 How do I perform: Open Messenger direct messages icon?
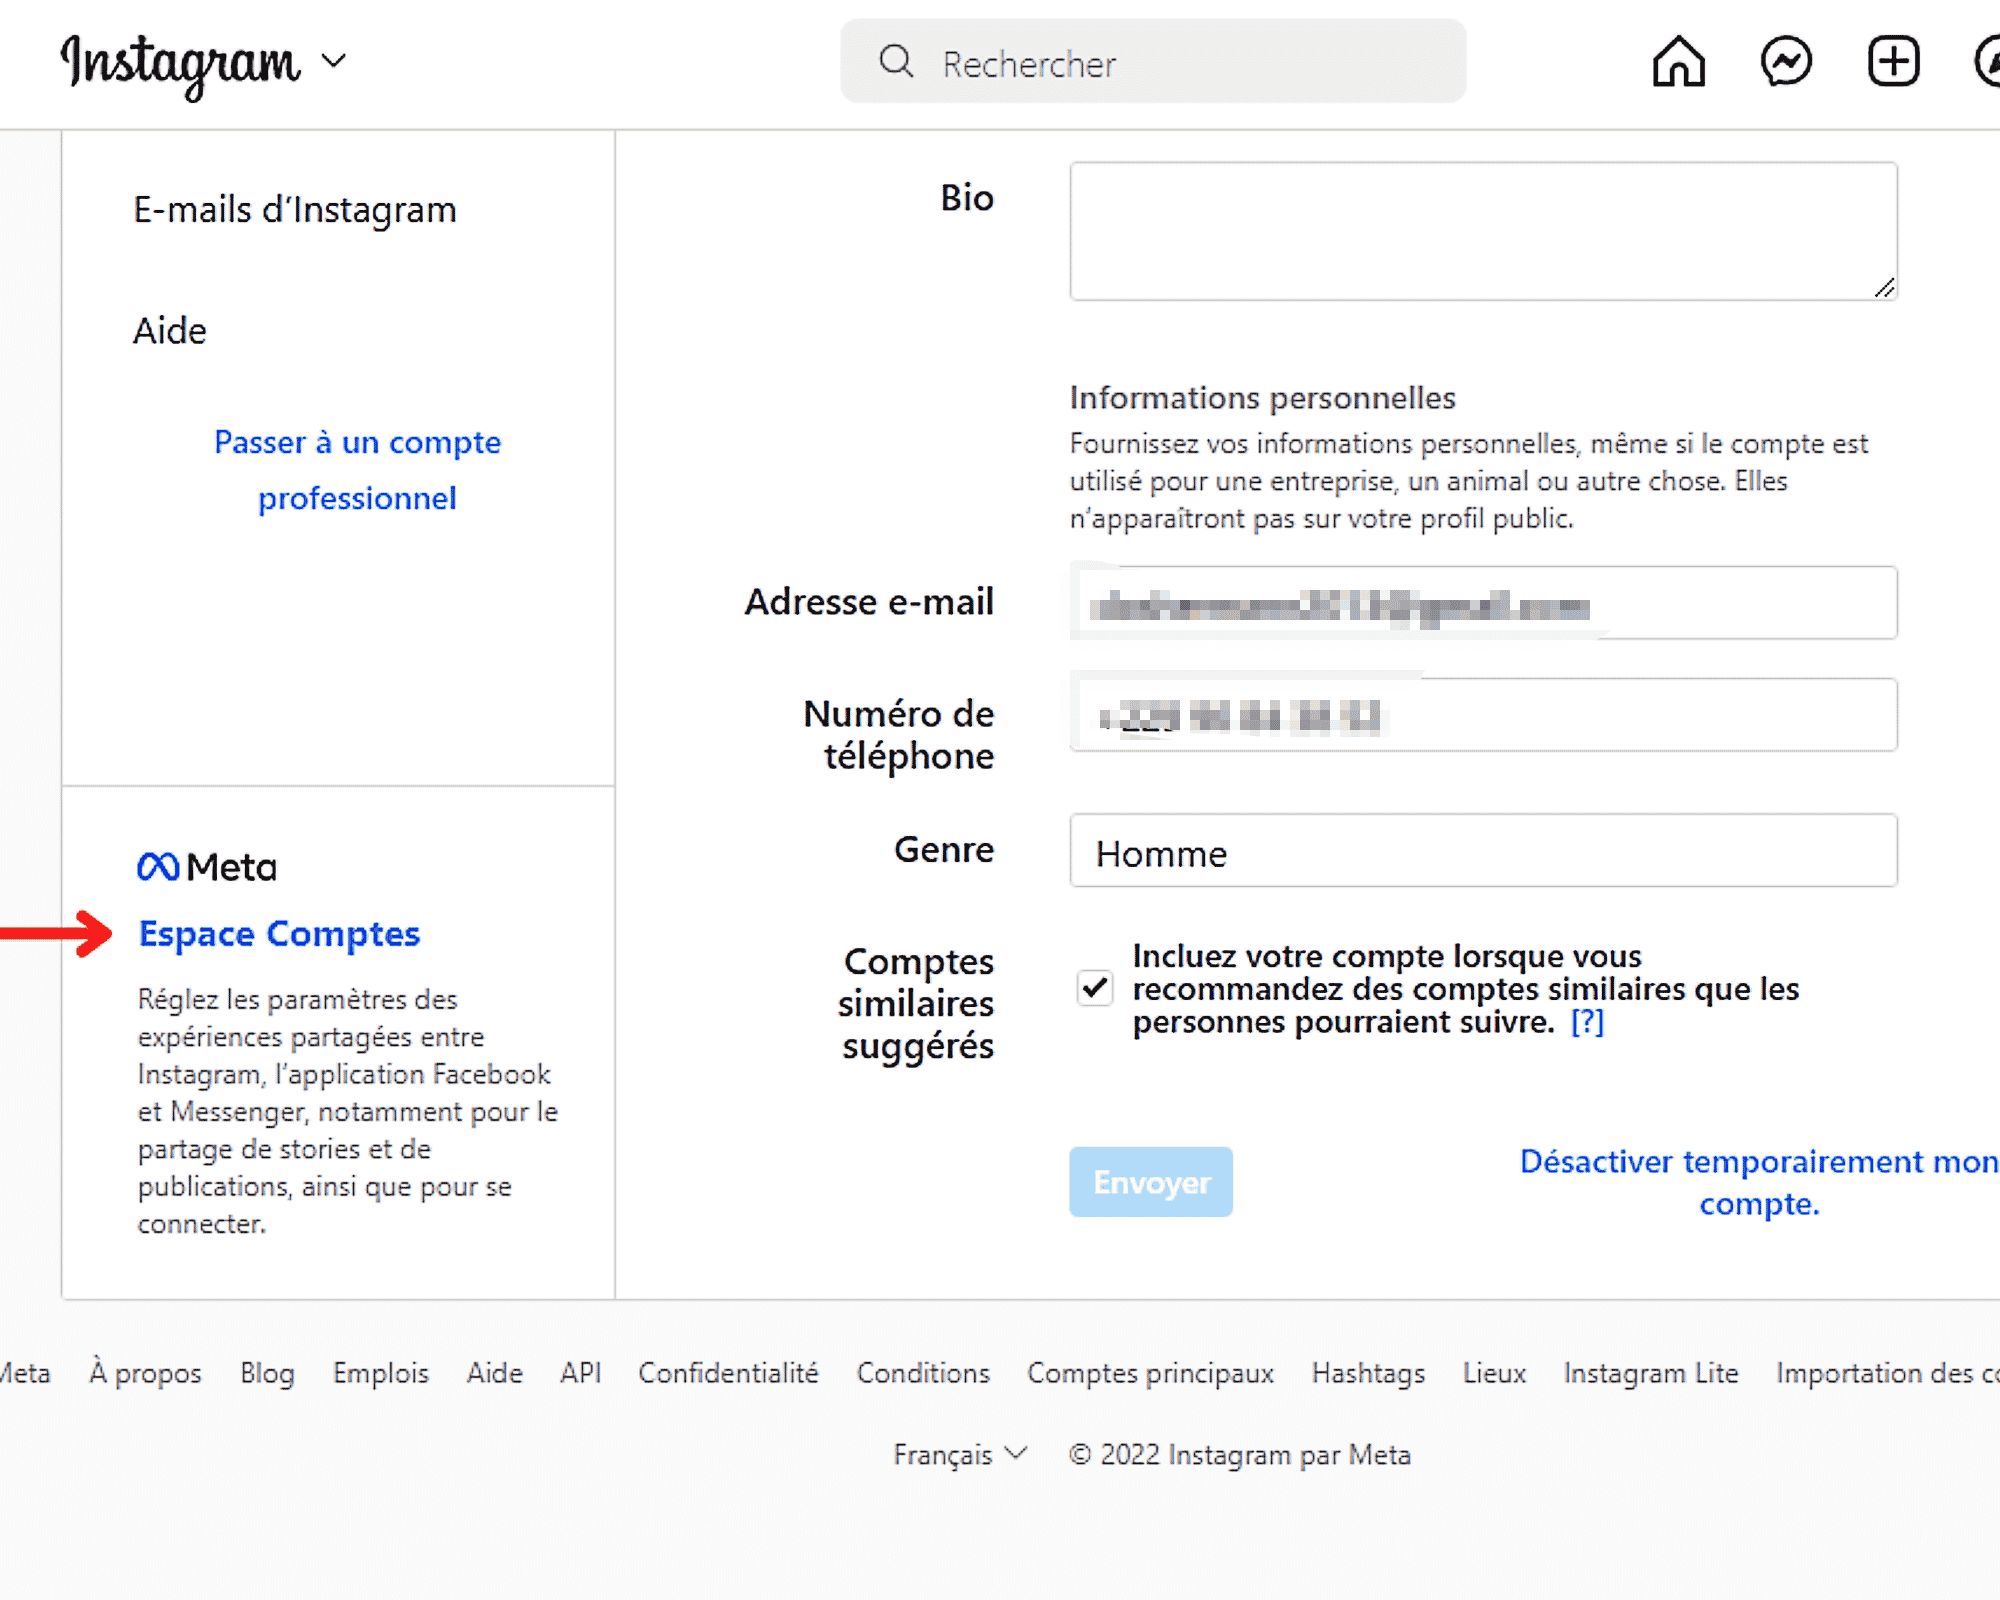[1786, 62]
